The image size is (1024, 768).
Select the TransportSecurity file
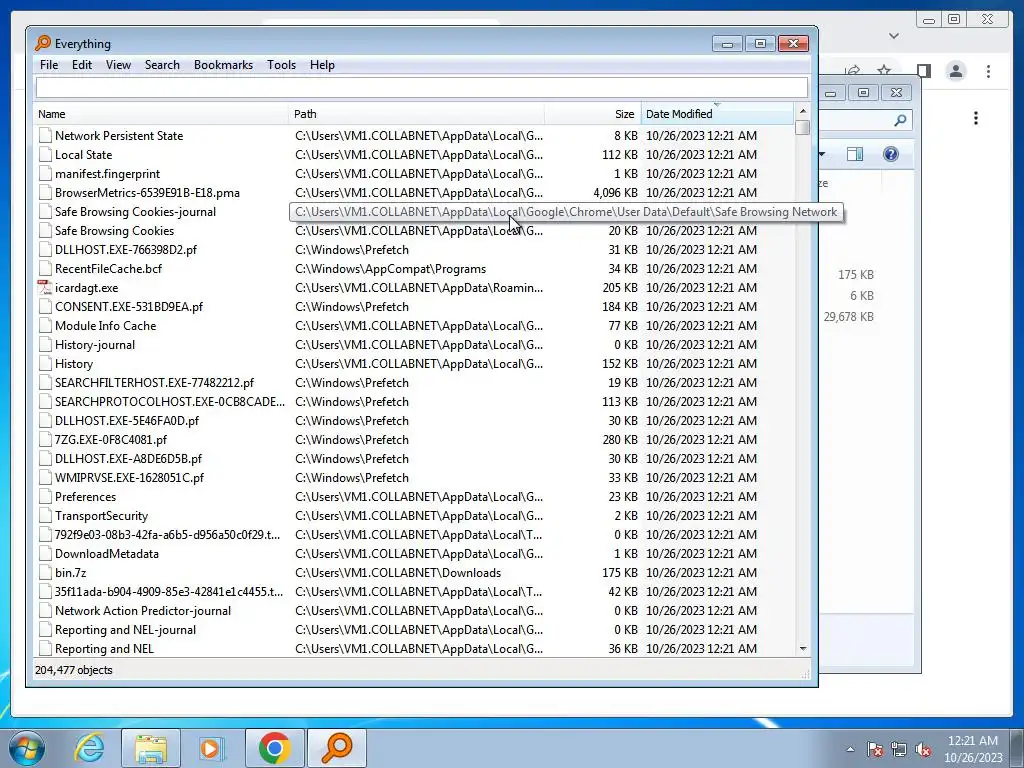[101, 516]
